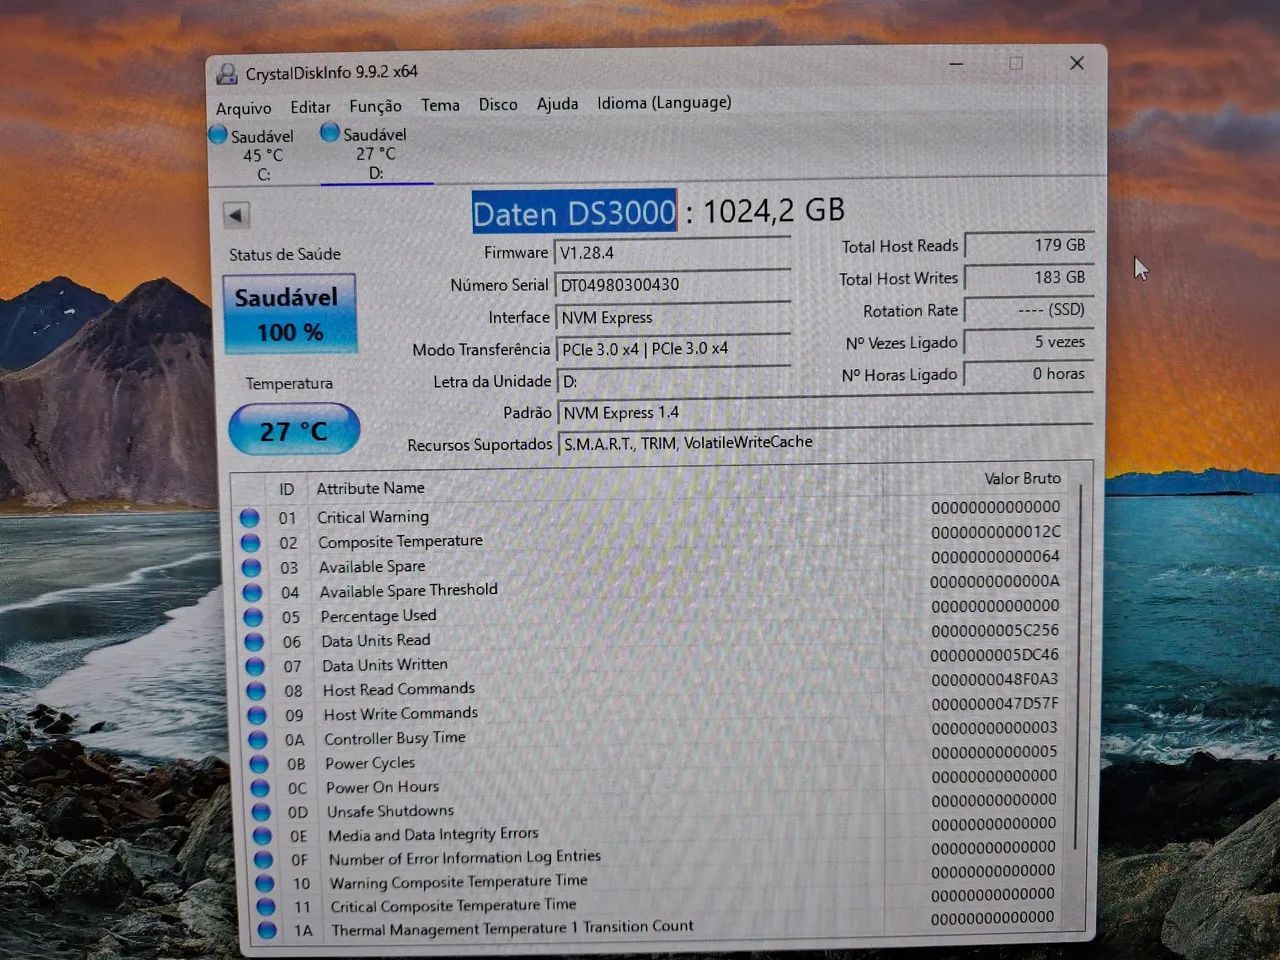The image size is (1280, 960).
Task: Click the status icon for Composite Temperature
Action: point(251,543)
